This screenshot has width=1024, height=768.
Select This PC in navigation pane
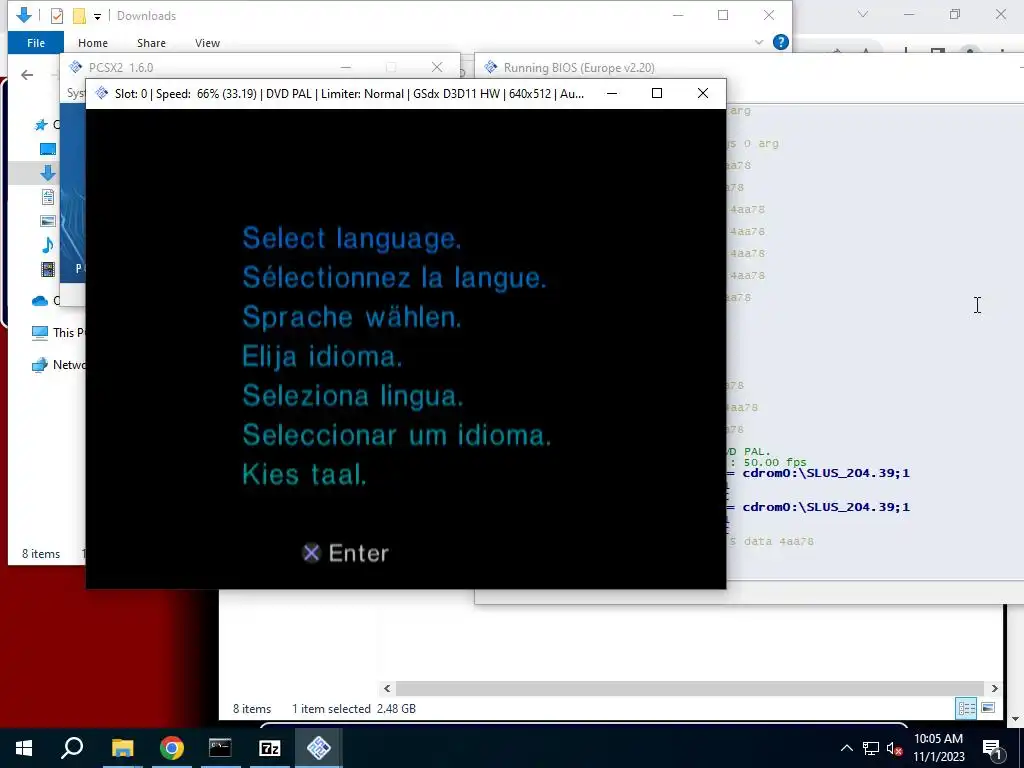(57, 332)
